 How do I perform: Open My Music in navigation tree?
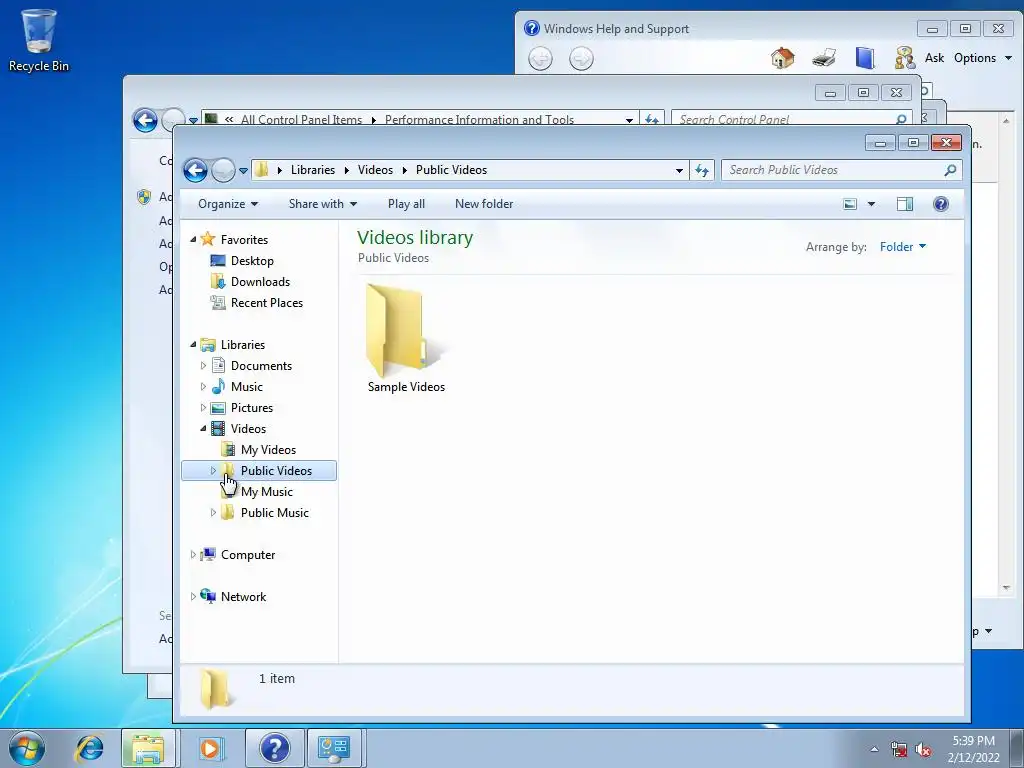(266, 492)
